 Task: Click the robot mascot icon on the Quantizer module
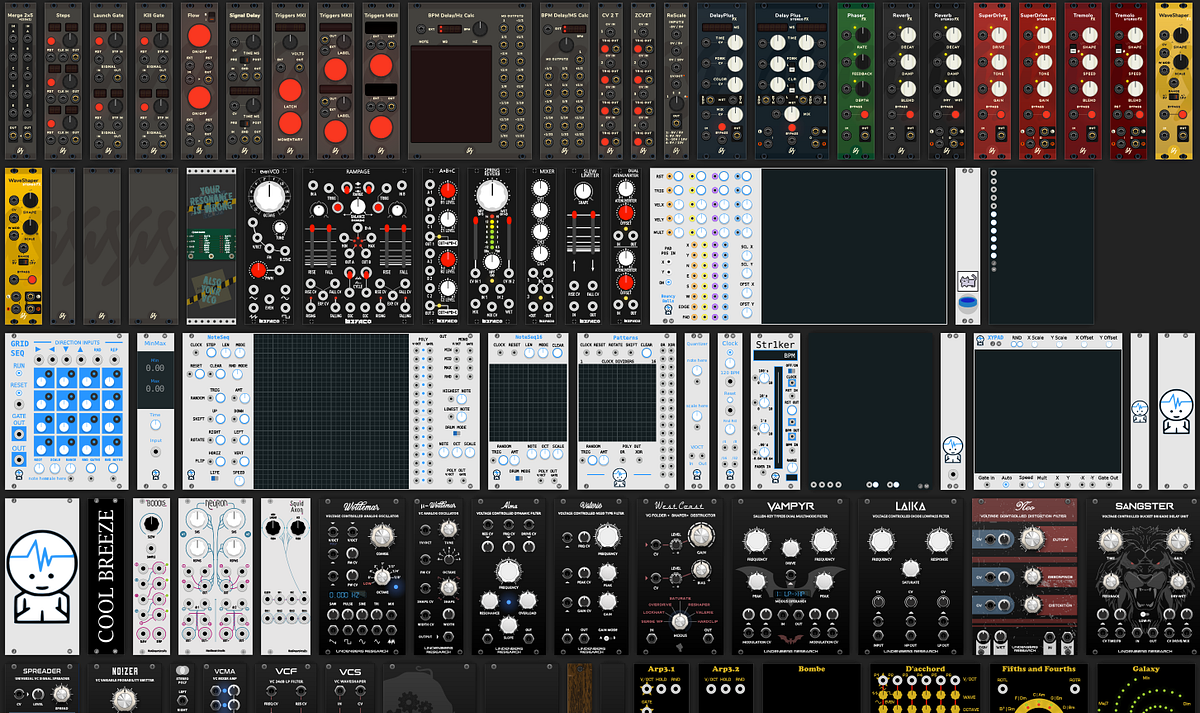click(x=697, y=475)
